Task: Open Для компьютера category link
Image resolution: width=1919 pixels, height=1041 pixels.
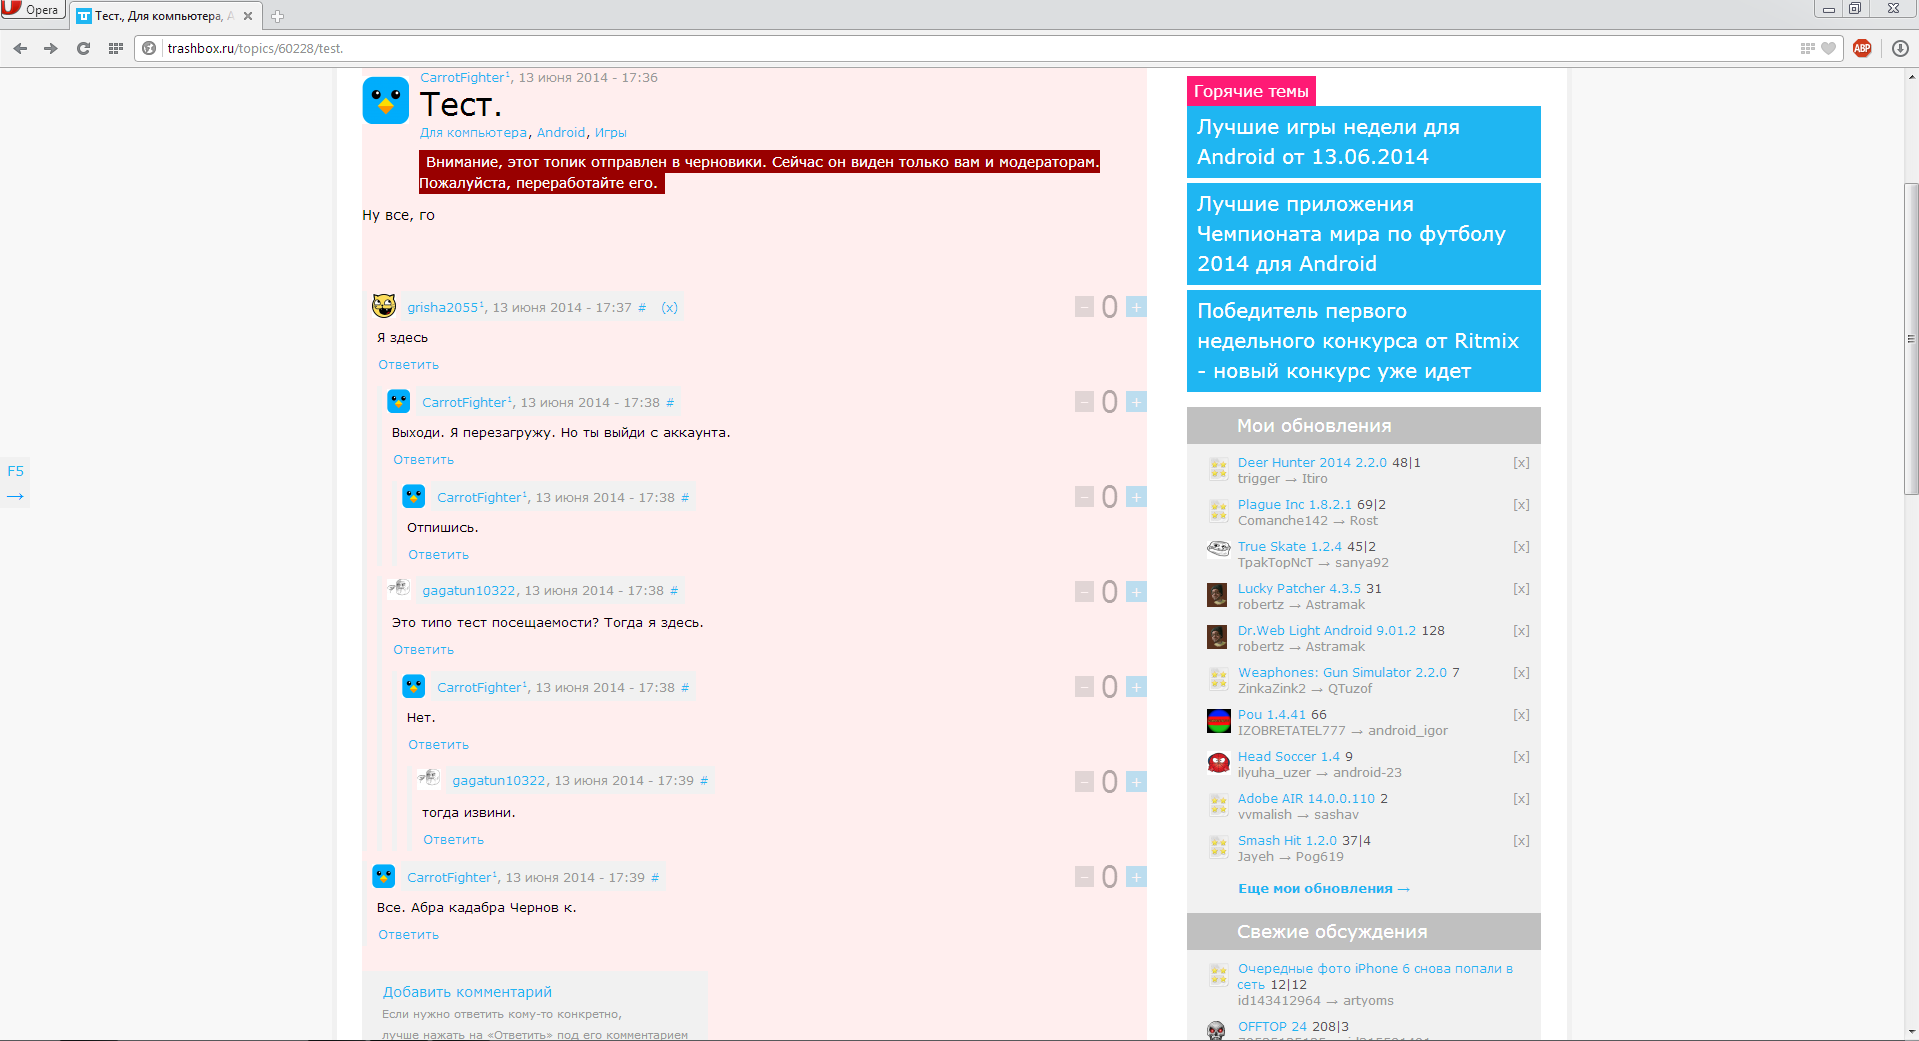Action: (473, 132)
